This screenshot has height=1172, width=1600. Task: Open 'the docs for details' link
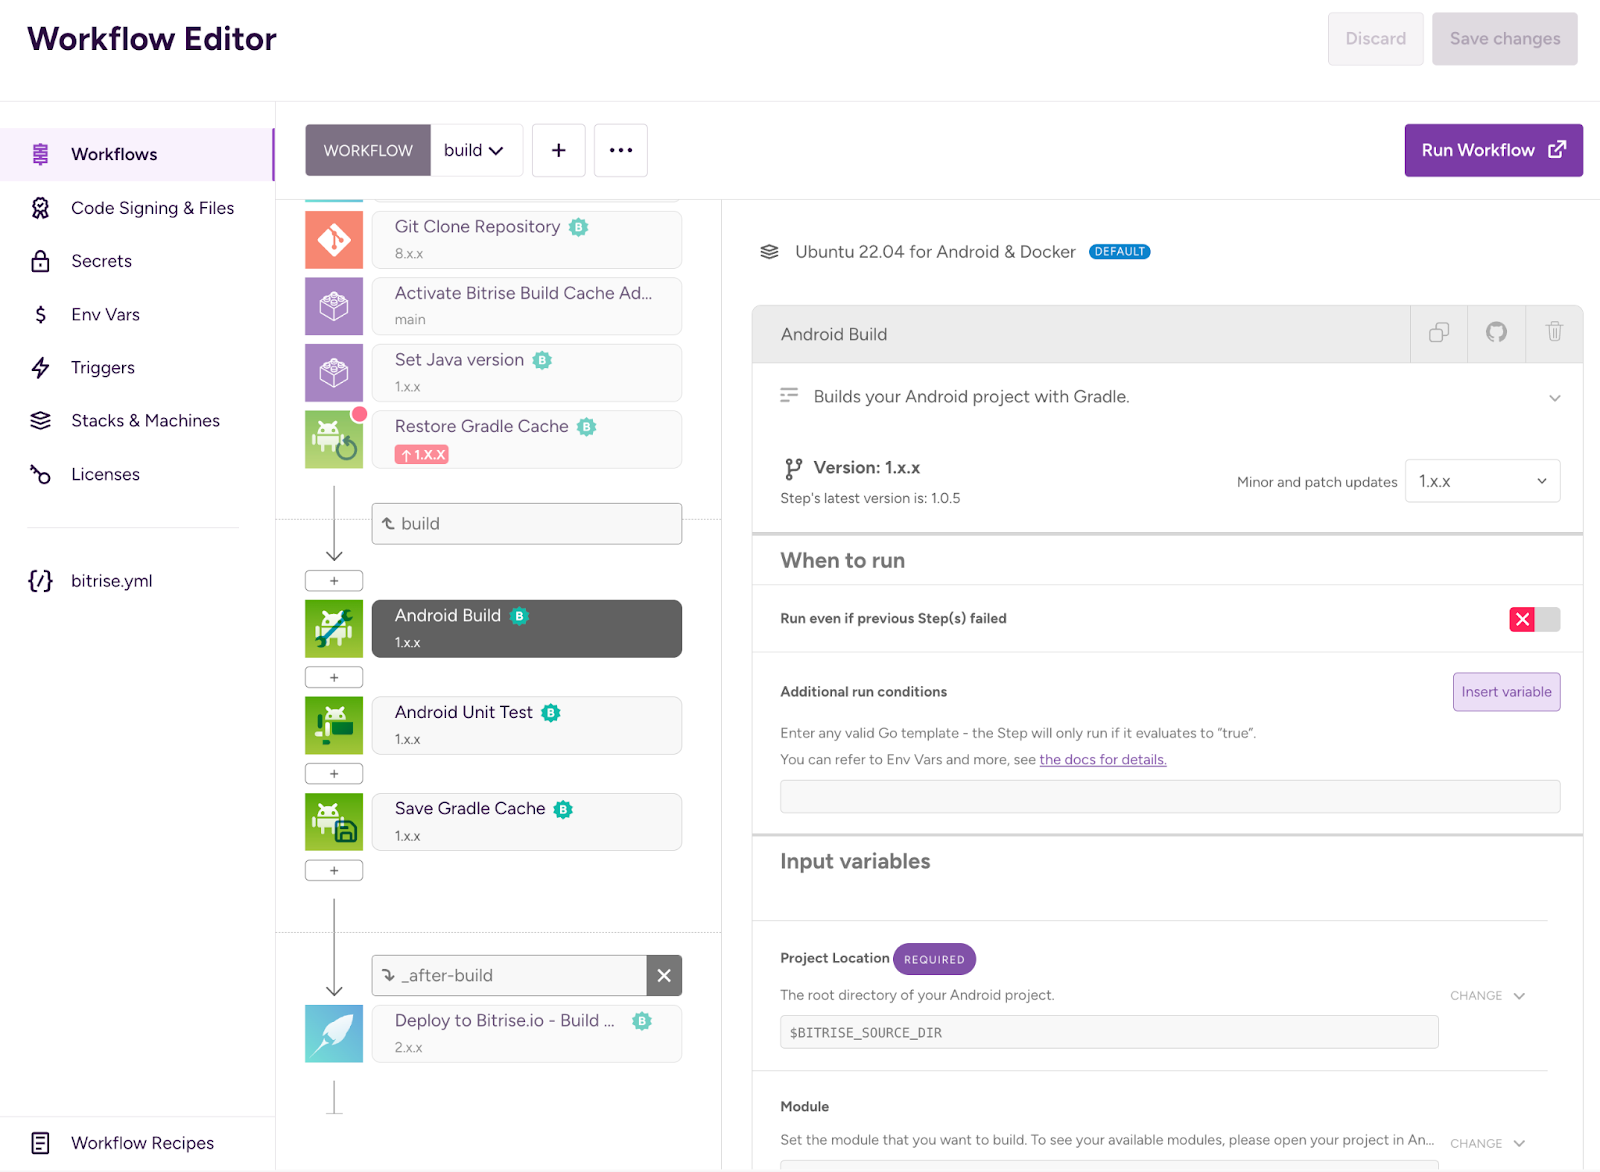pyautogui.click(x=1103, y=760)
